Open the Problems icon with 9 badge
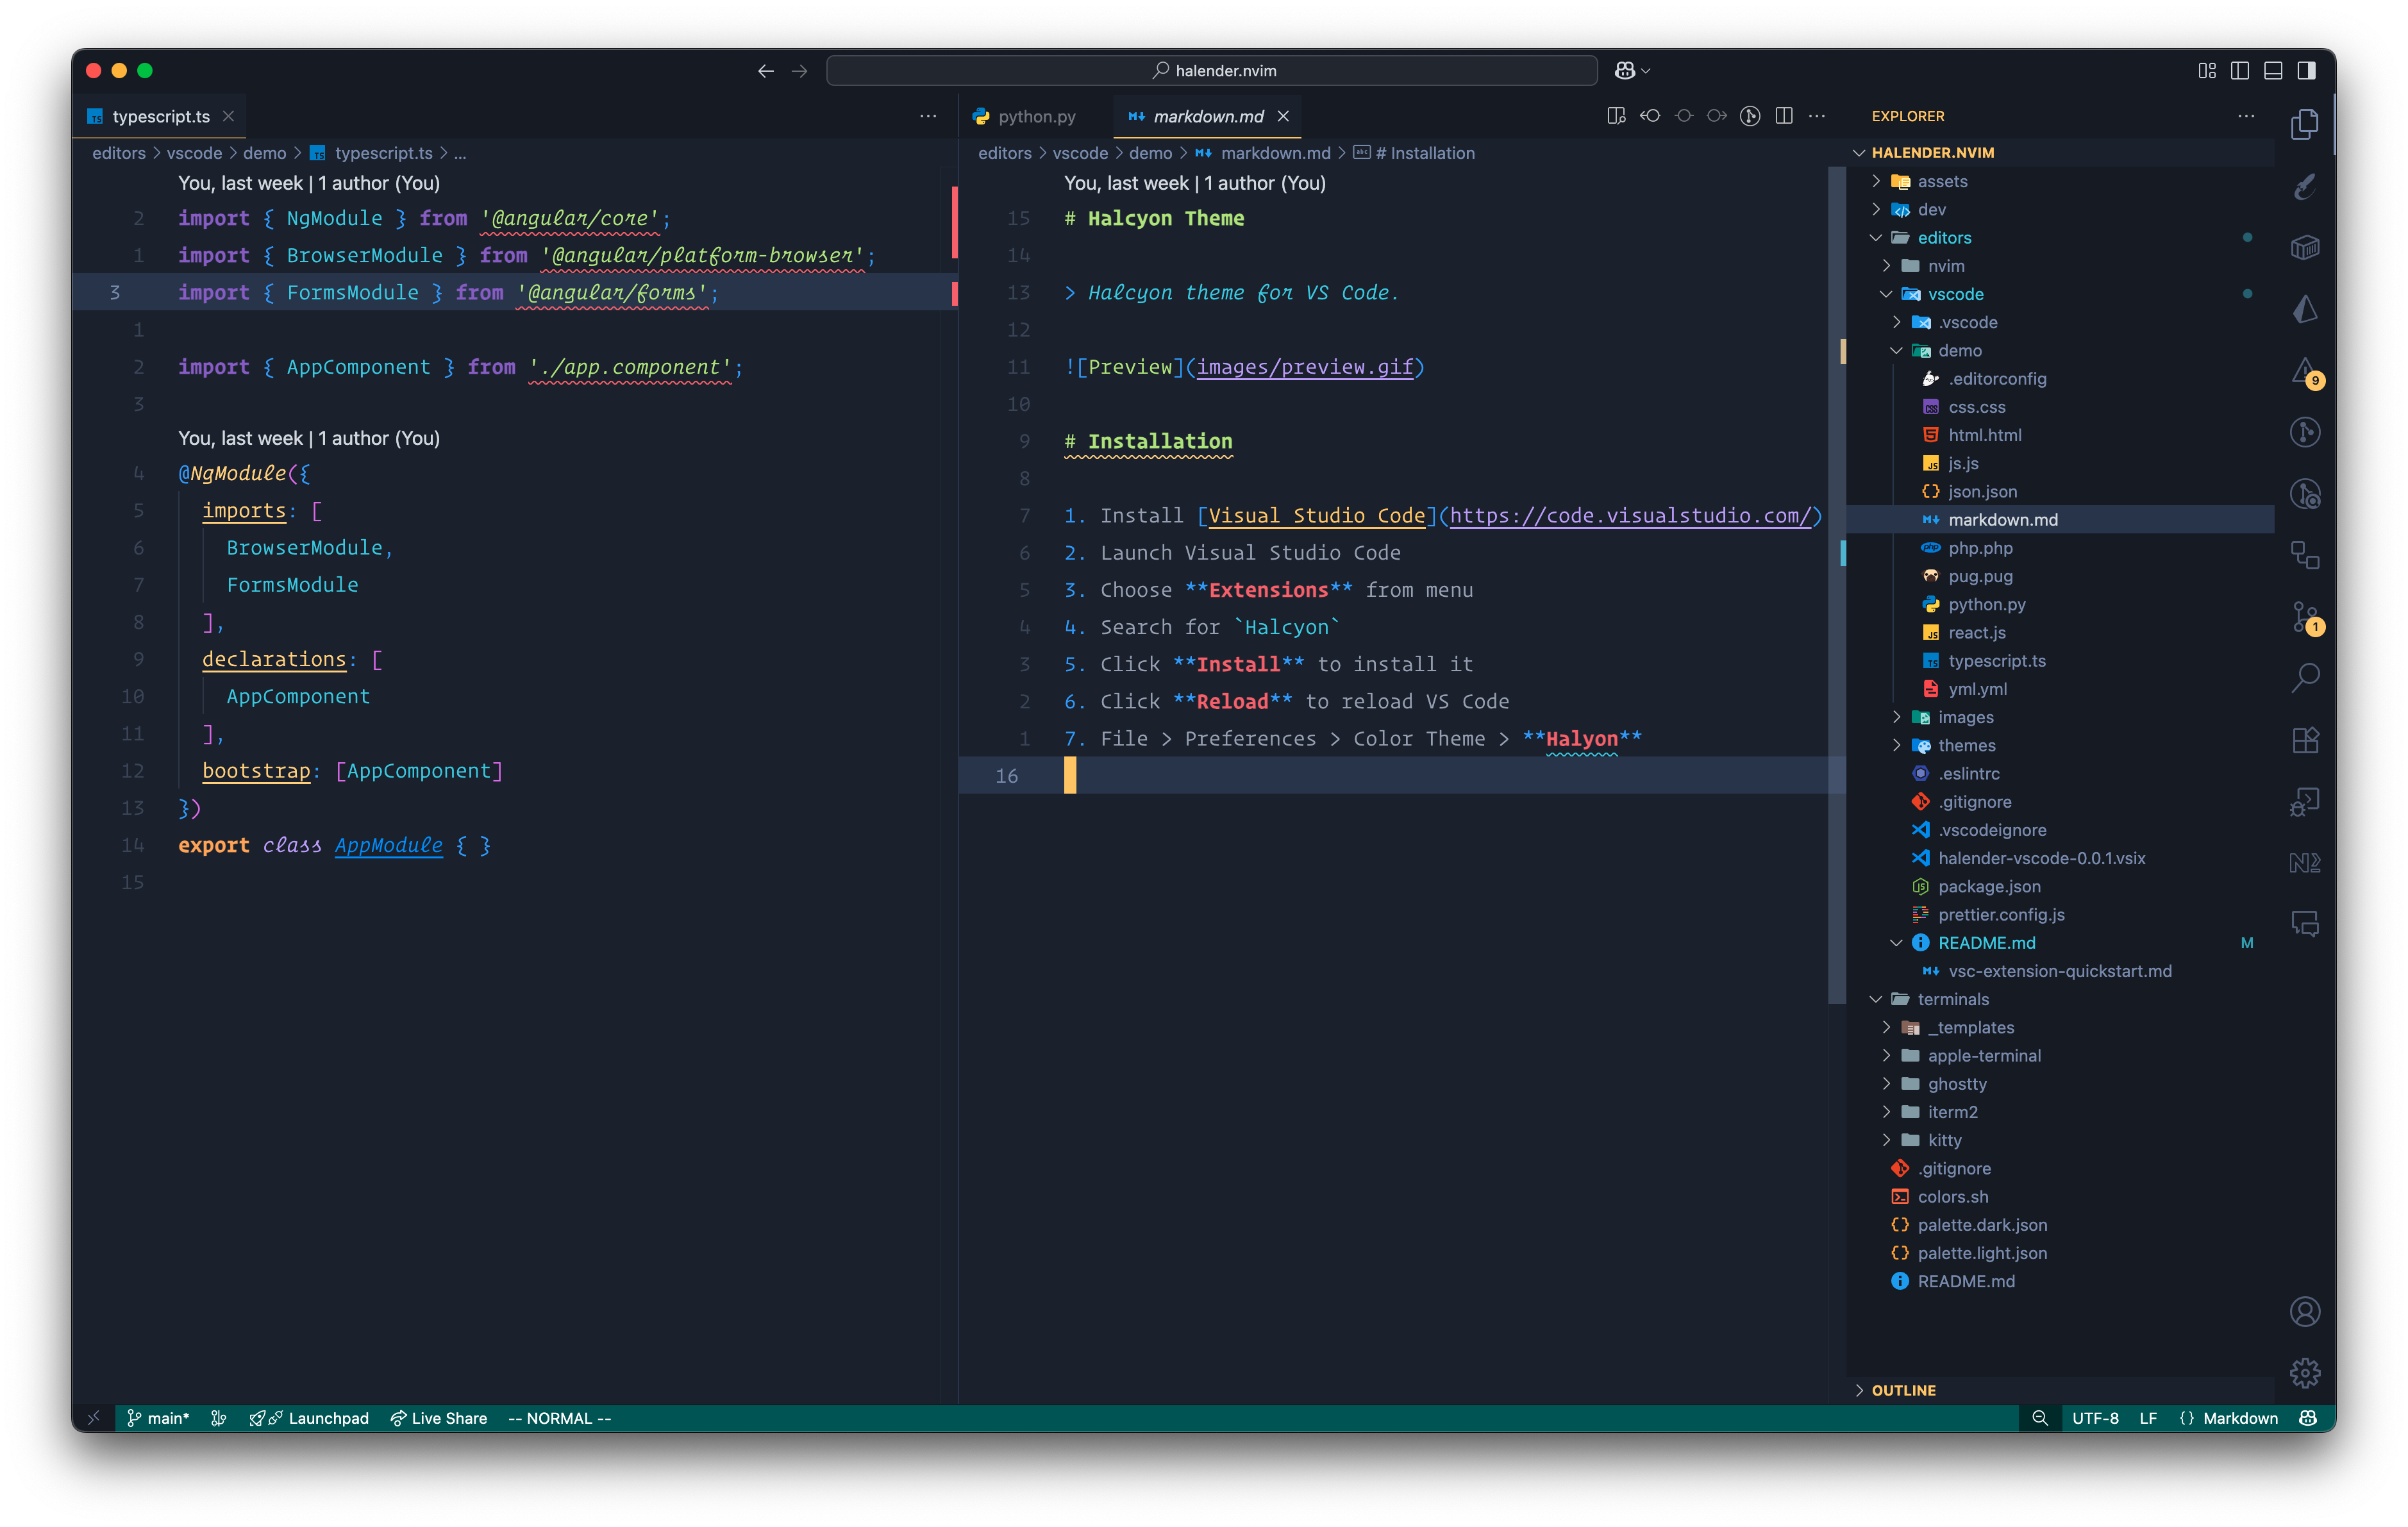The width and height of the screenshot is (2408, 1527). pos(2305,372)
